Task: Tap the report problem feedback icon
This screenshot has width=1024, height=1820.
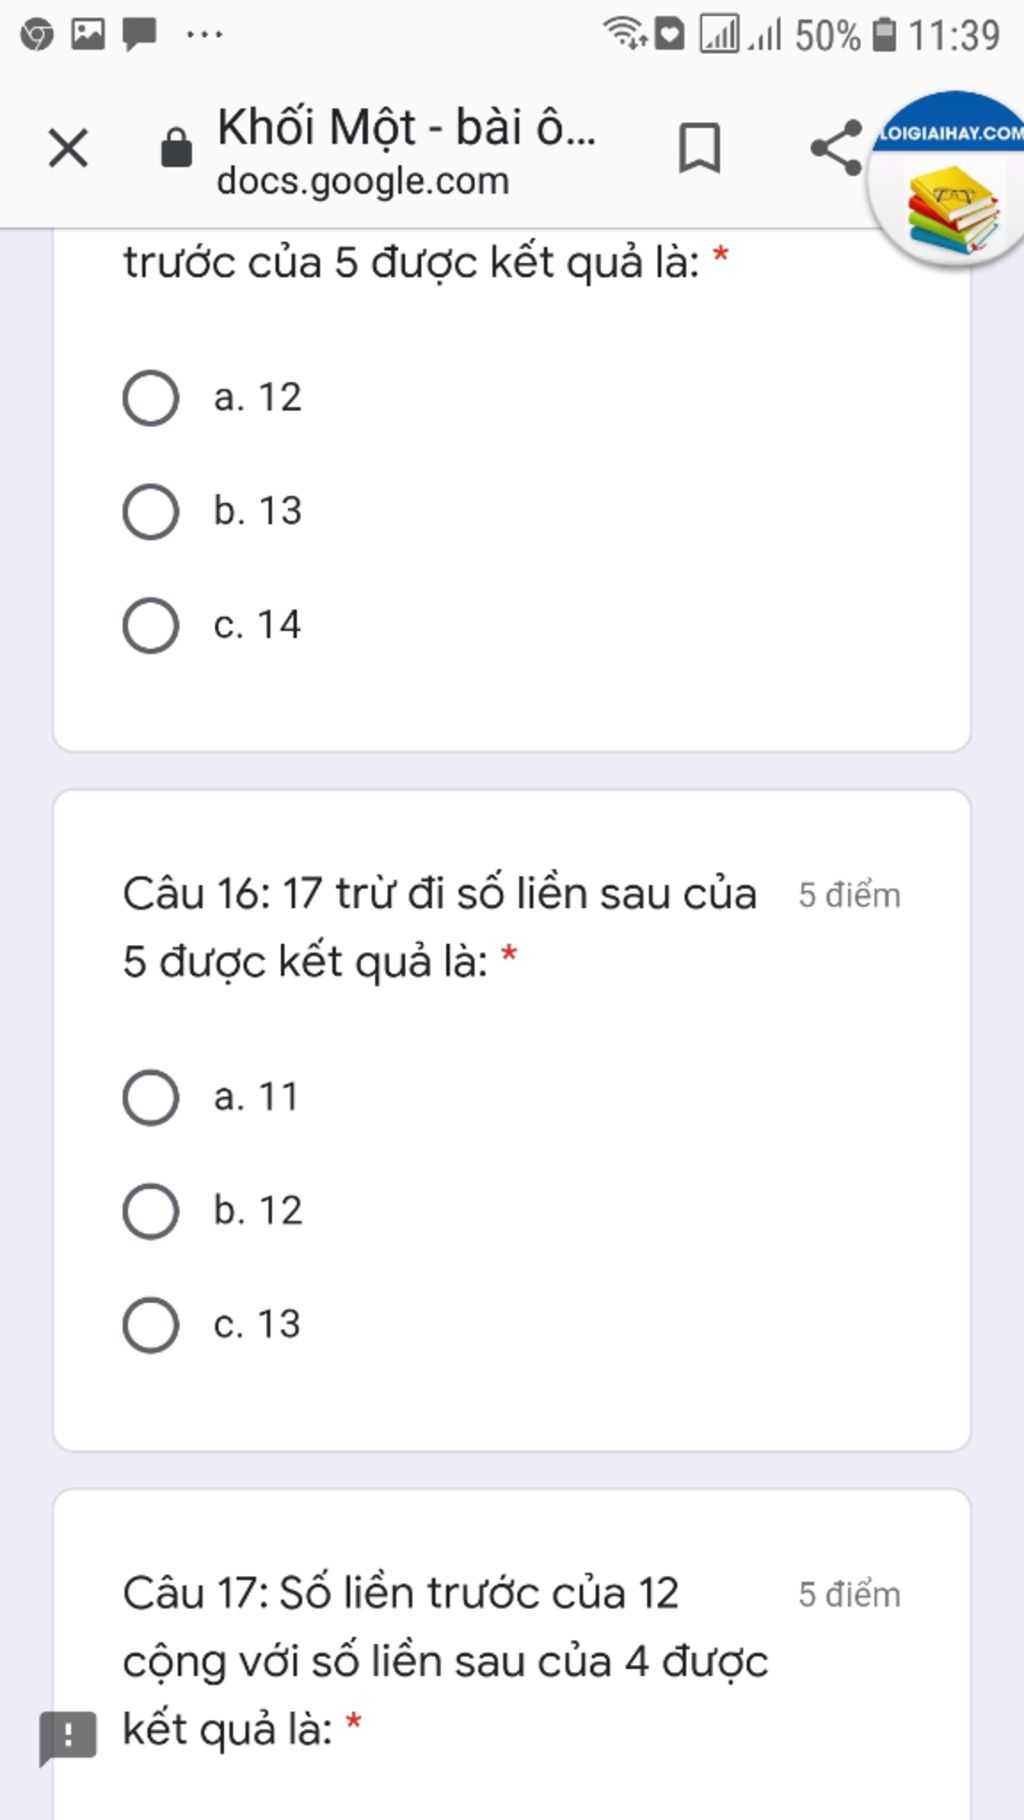Action: click(68, 1737)
